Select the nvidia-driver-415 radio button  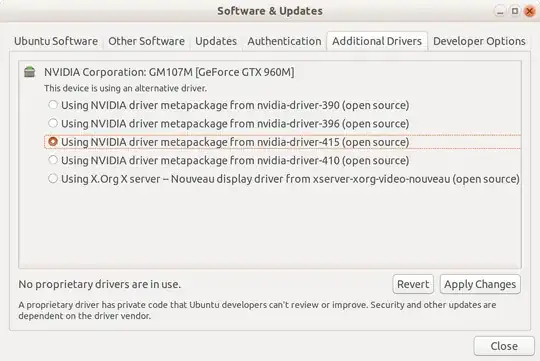(53, 142)
